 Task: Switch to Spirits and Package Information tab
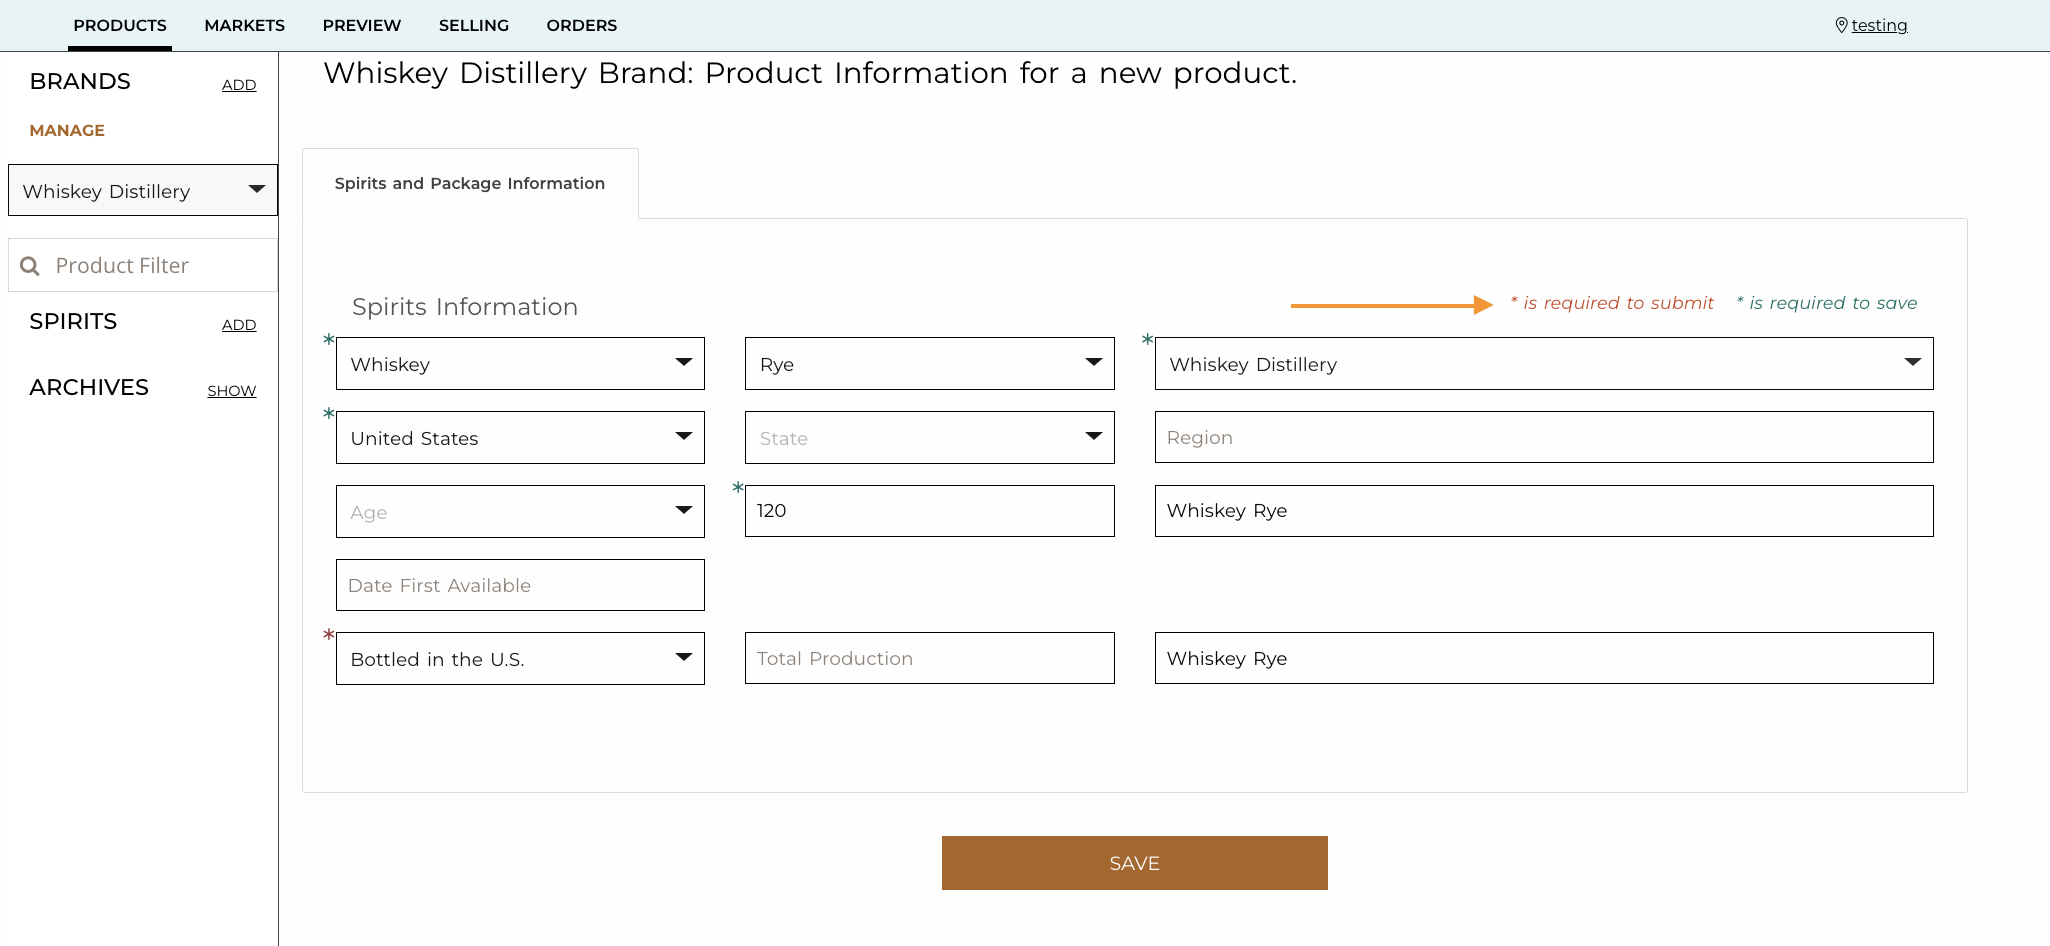pyautogui.click(x=470, y=183)
